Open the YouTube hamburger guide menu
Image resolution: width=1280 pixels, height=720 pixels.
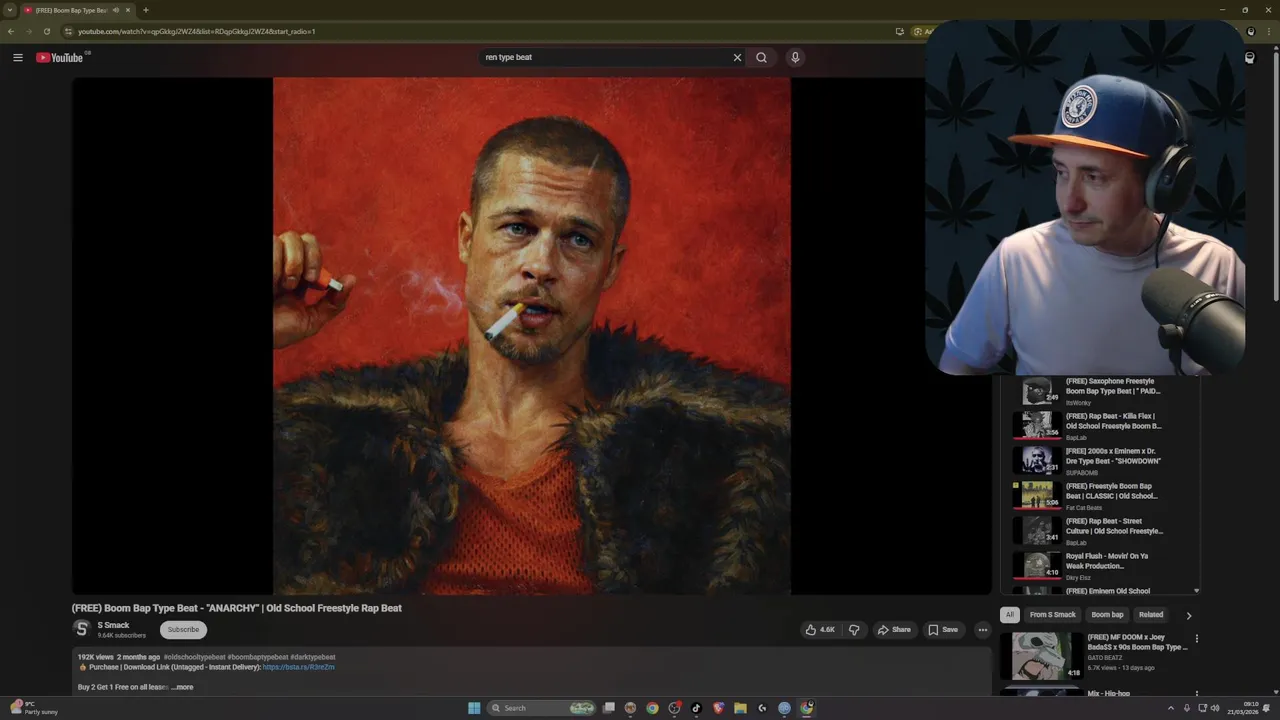tap(17, 57)
